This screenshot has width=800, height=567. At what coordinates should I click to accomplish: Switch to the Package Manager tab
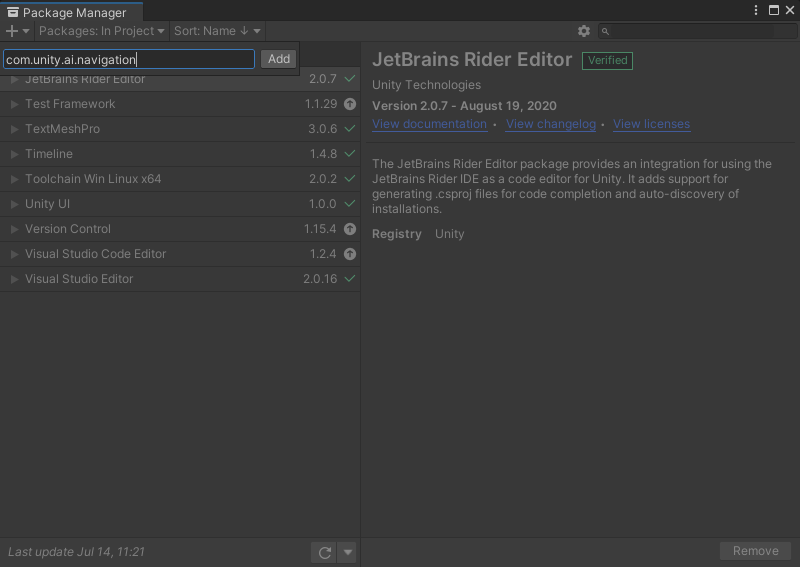coord(71,12)
